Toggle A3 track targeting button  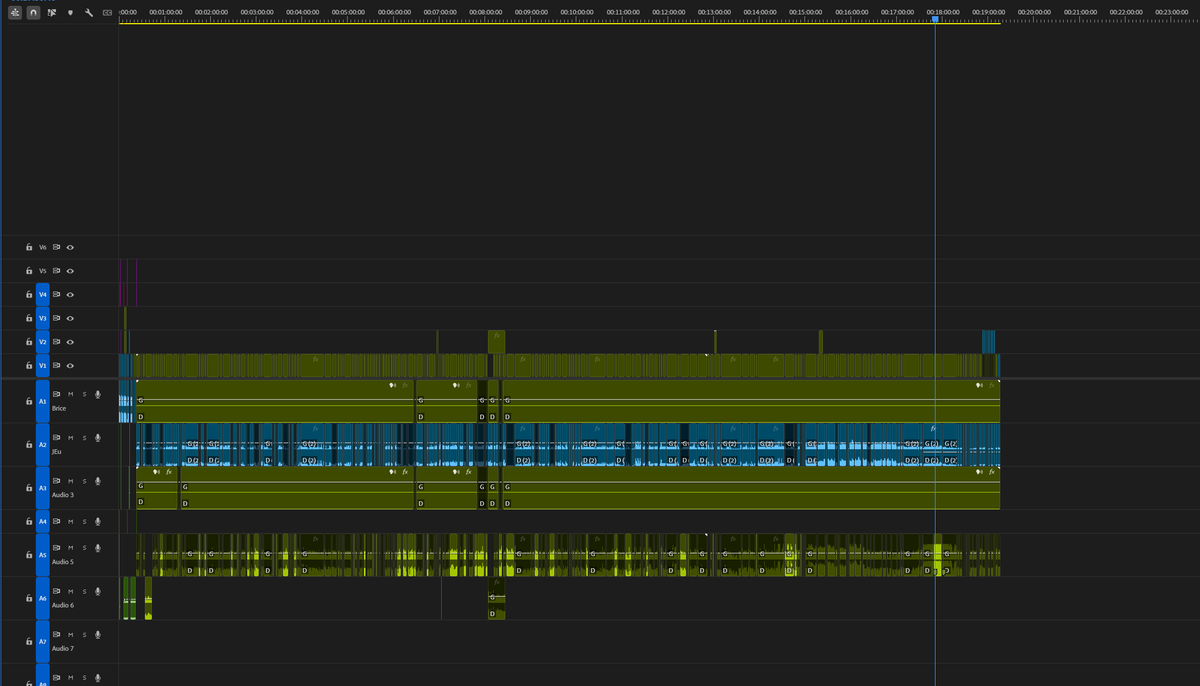pos(43,488)
